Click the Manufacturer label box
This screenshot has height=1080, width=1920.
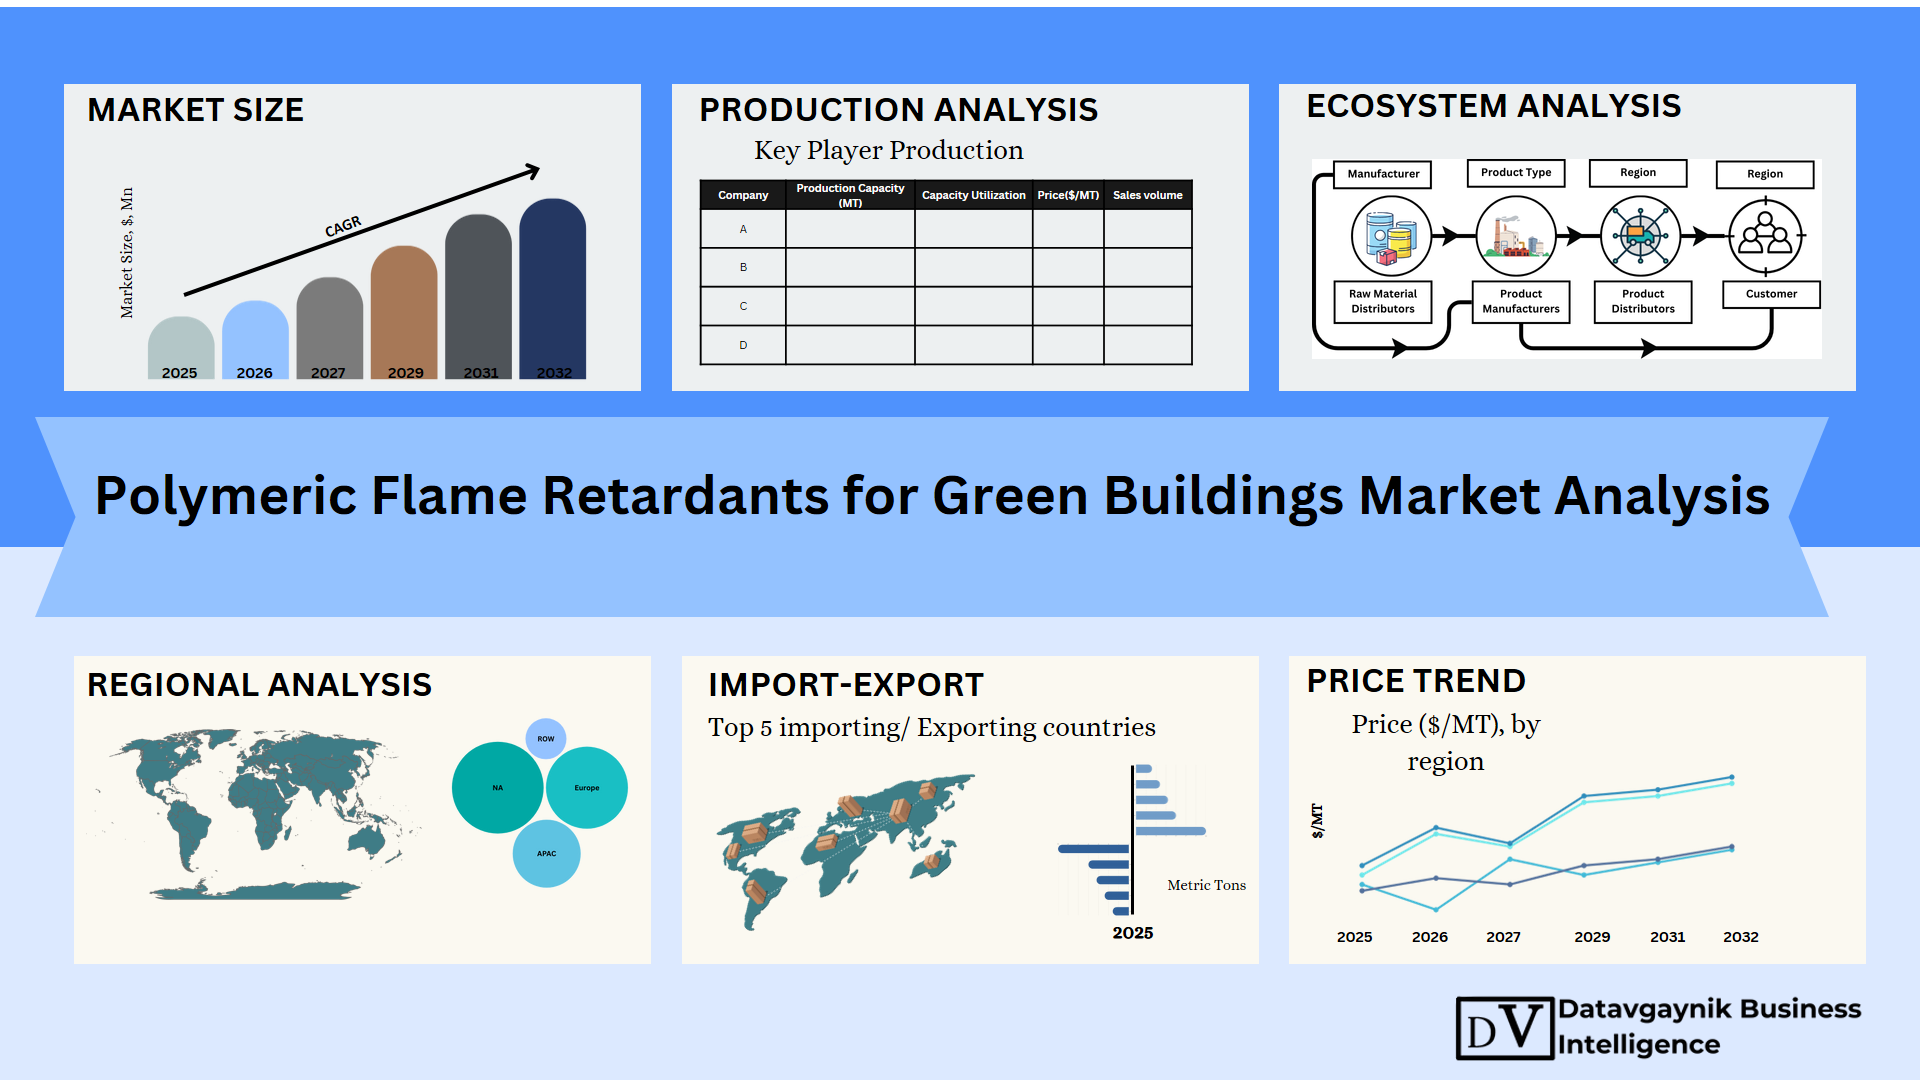coord(1383,174)
